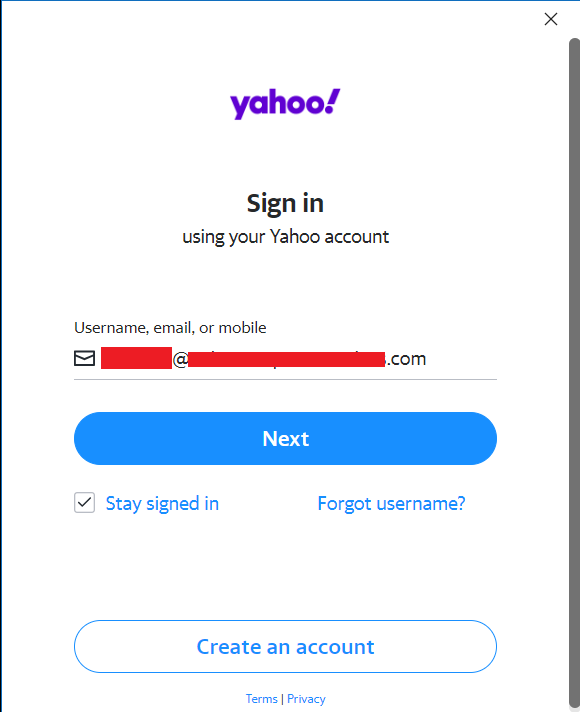The width and height of the screenshot is (580, 712).
Task: Click the separator between Terms and Privacy
Action: coord(283,699)
